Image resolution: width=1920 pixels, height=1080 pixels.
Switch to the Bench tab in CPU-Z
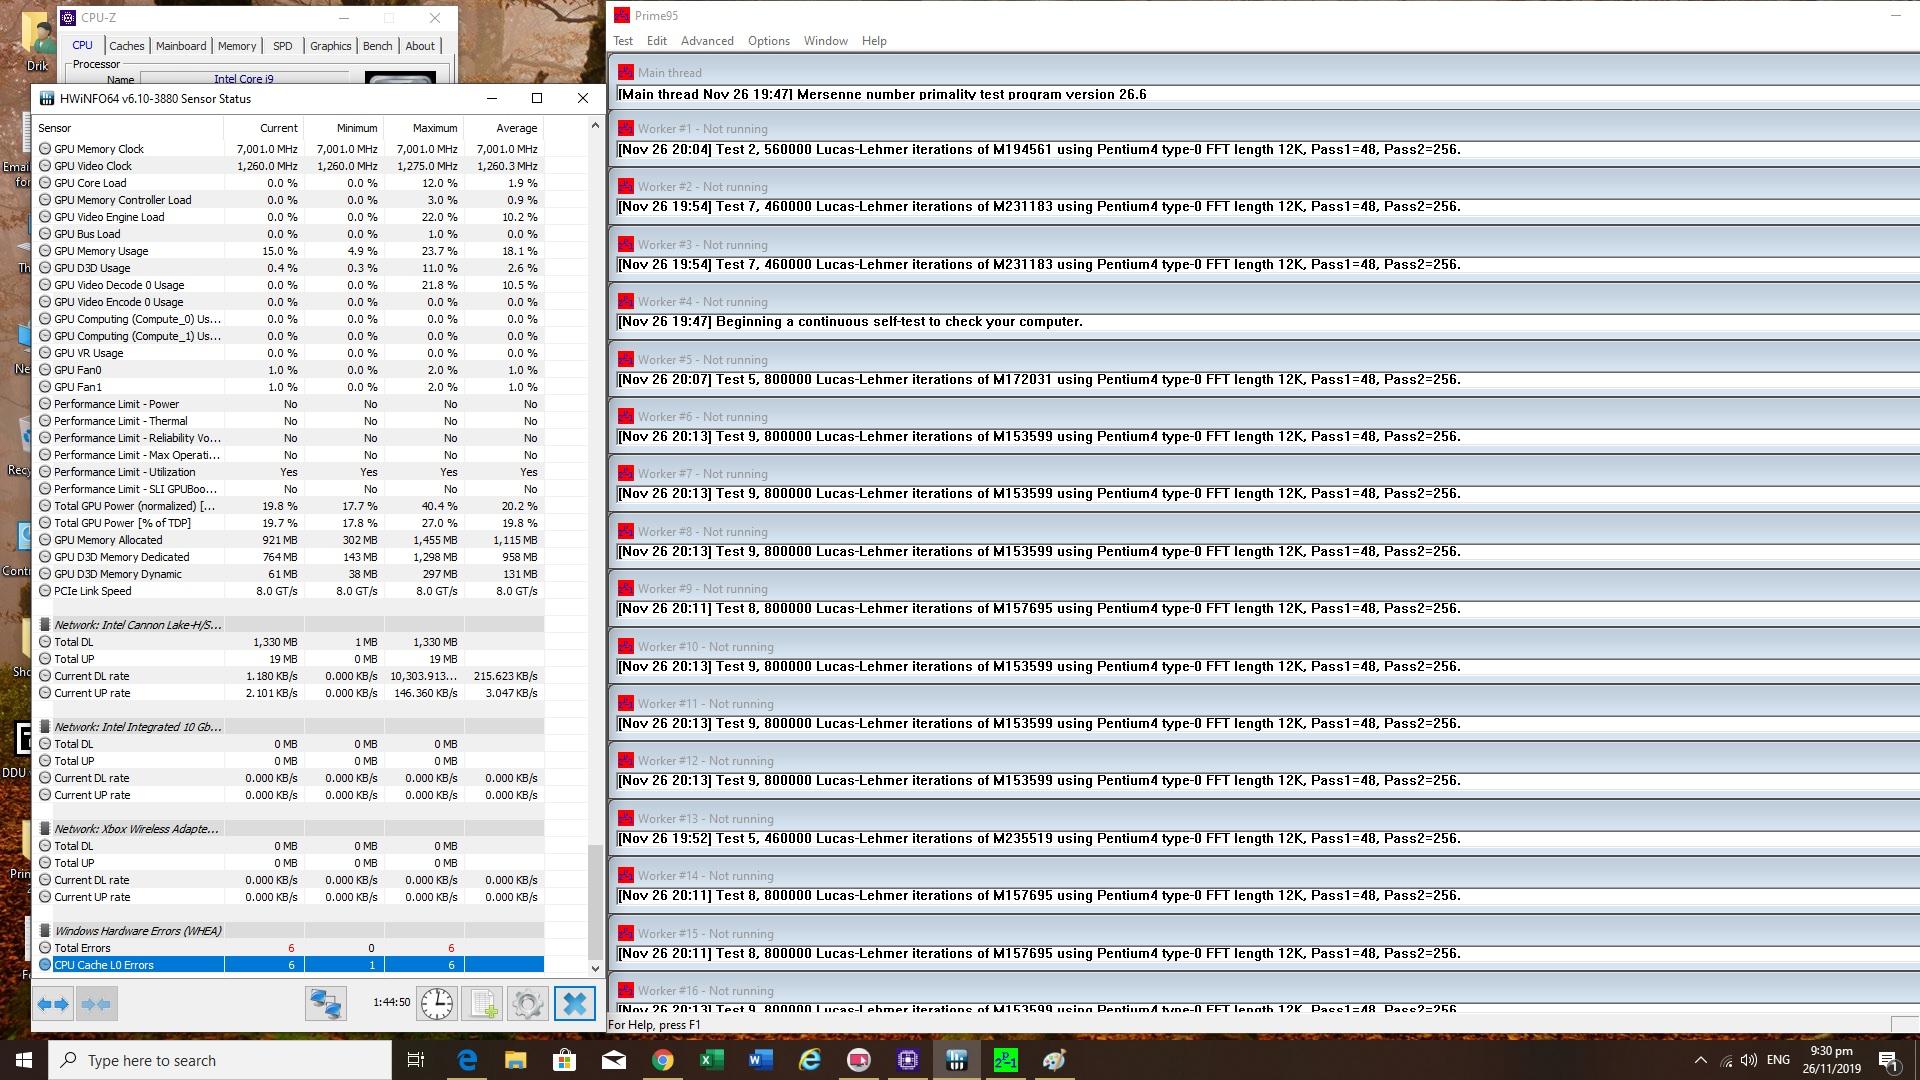(x=377, y=46)
